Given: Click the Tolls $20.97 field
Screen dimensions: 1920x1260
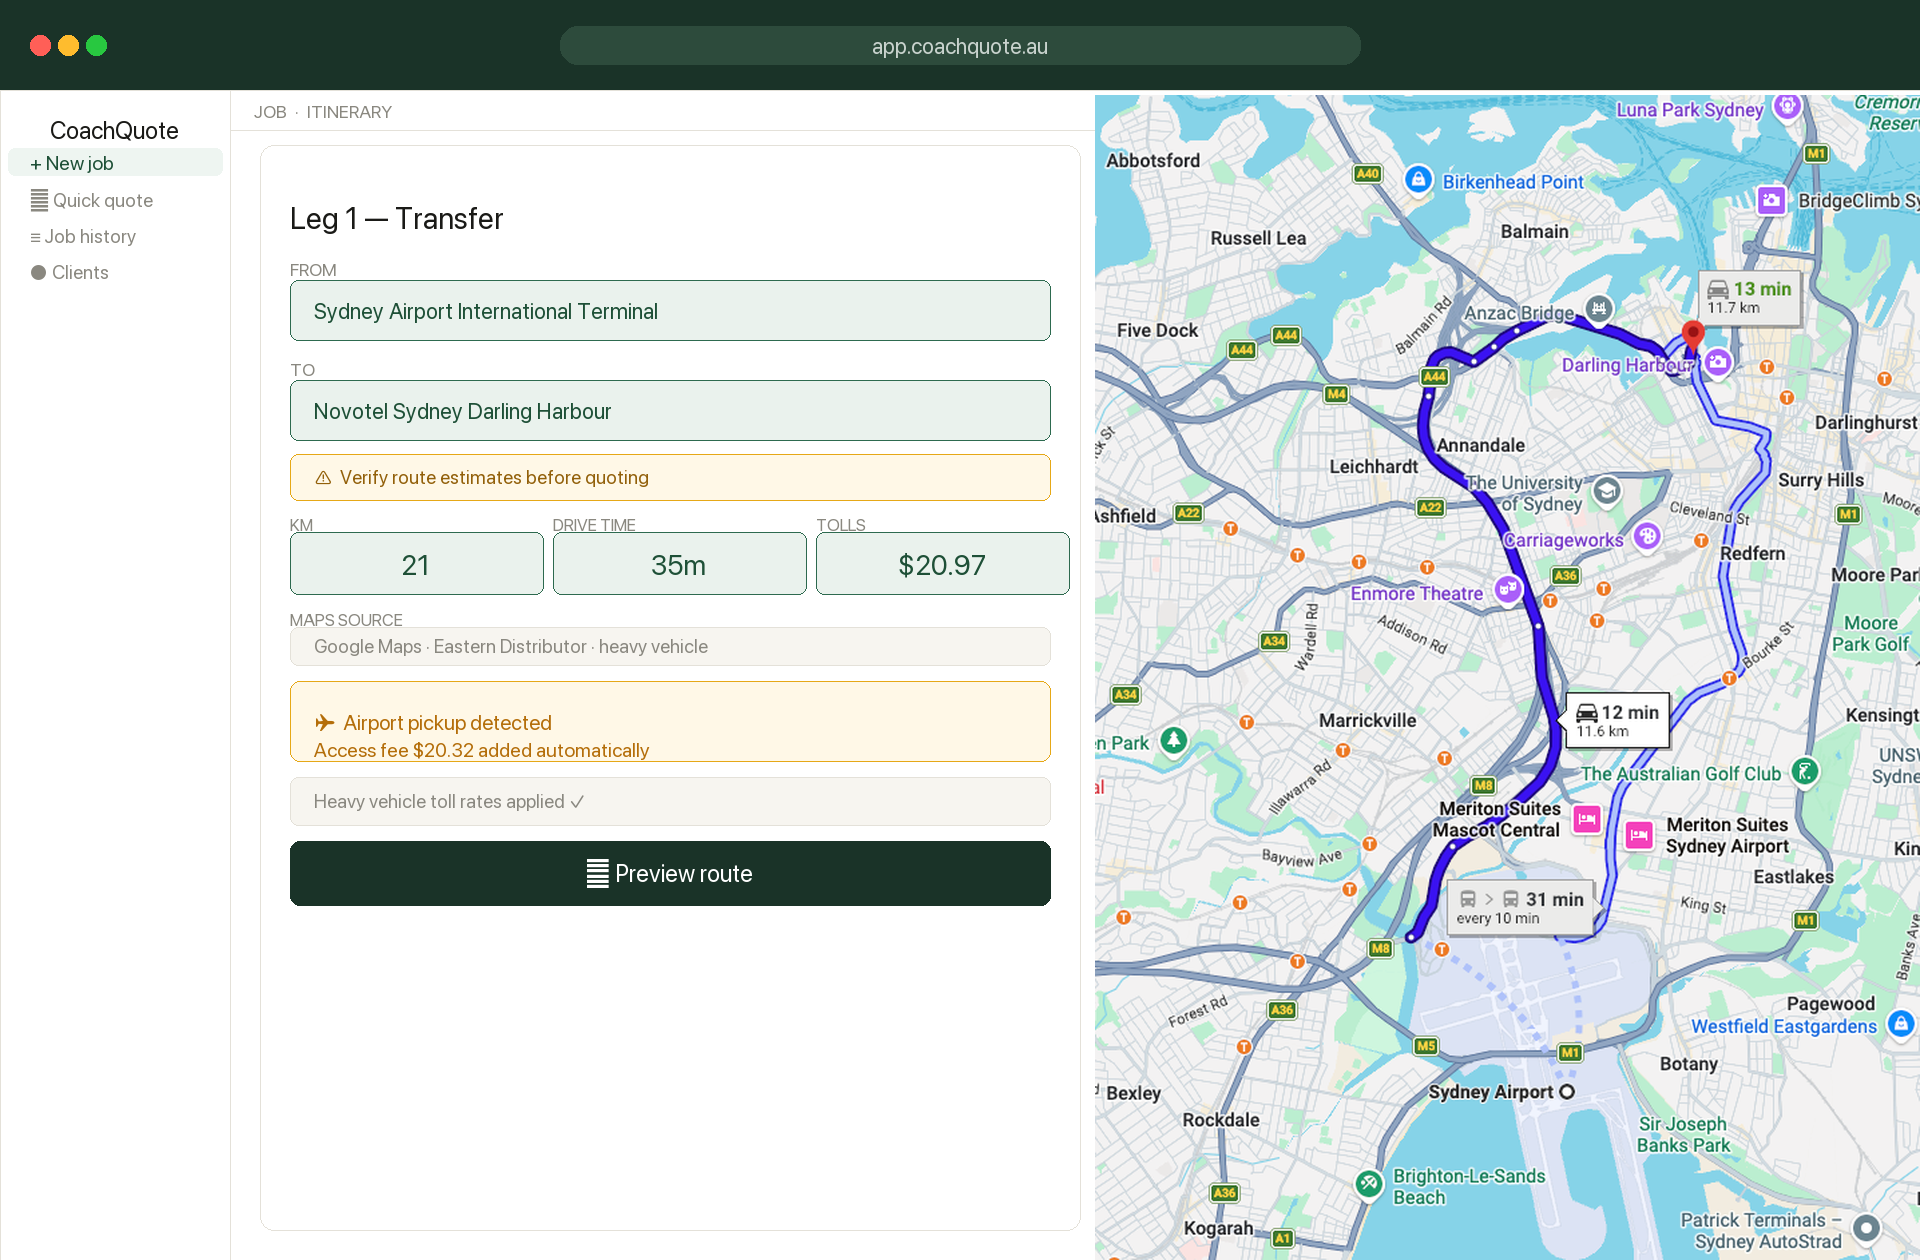Looking at the screenshot, I should (942, 565).
